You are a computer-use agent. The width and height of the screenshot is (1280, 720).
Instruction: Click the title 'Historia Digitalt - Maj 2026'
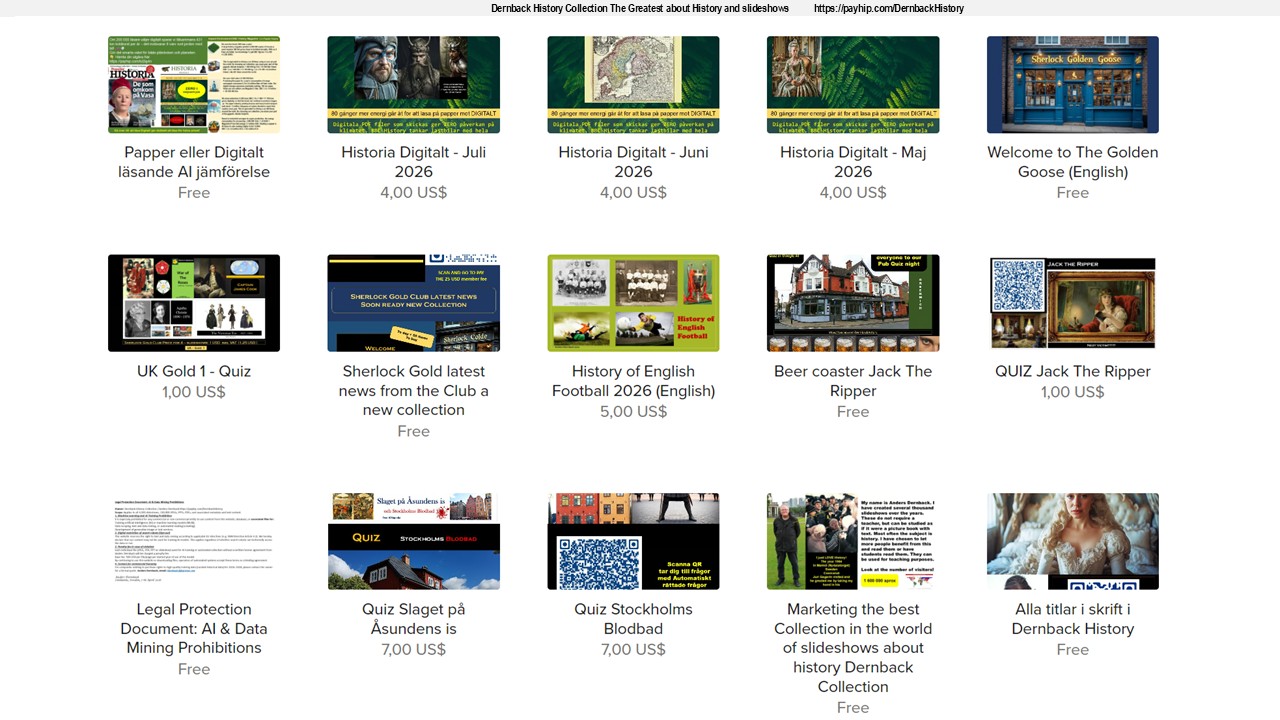[853, 162]
